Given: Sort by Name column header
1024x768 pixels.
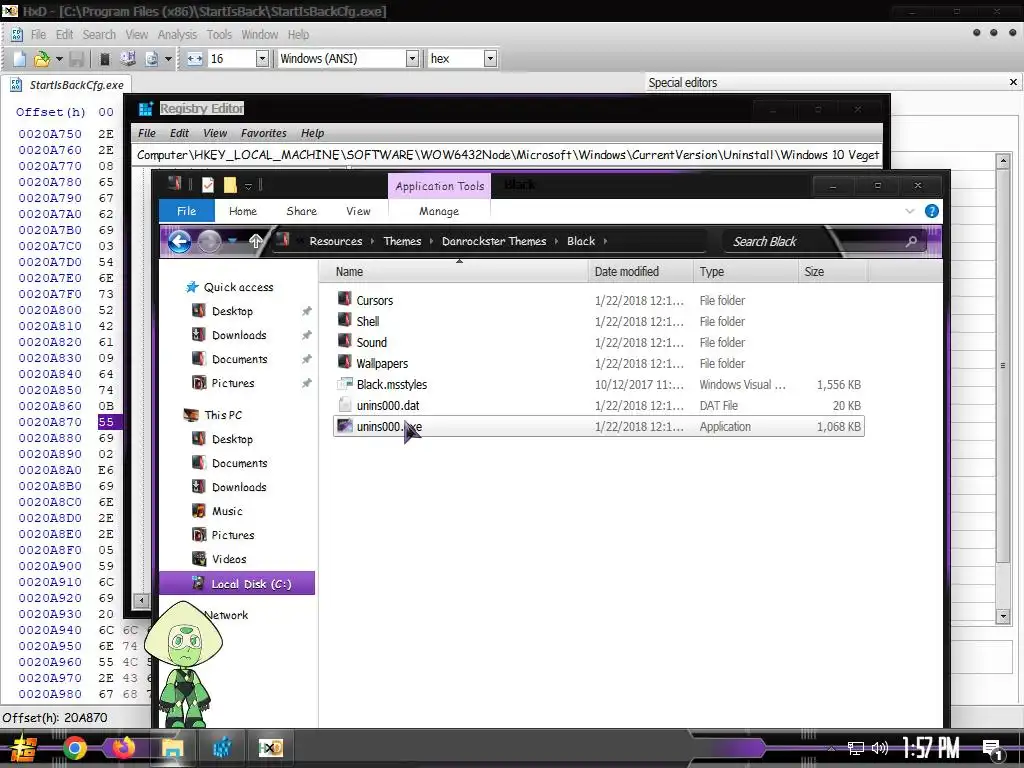Looking at the screenshot, I should point(454,272).
